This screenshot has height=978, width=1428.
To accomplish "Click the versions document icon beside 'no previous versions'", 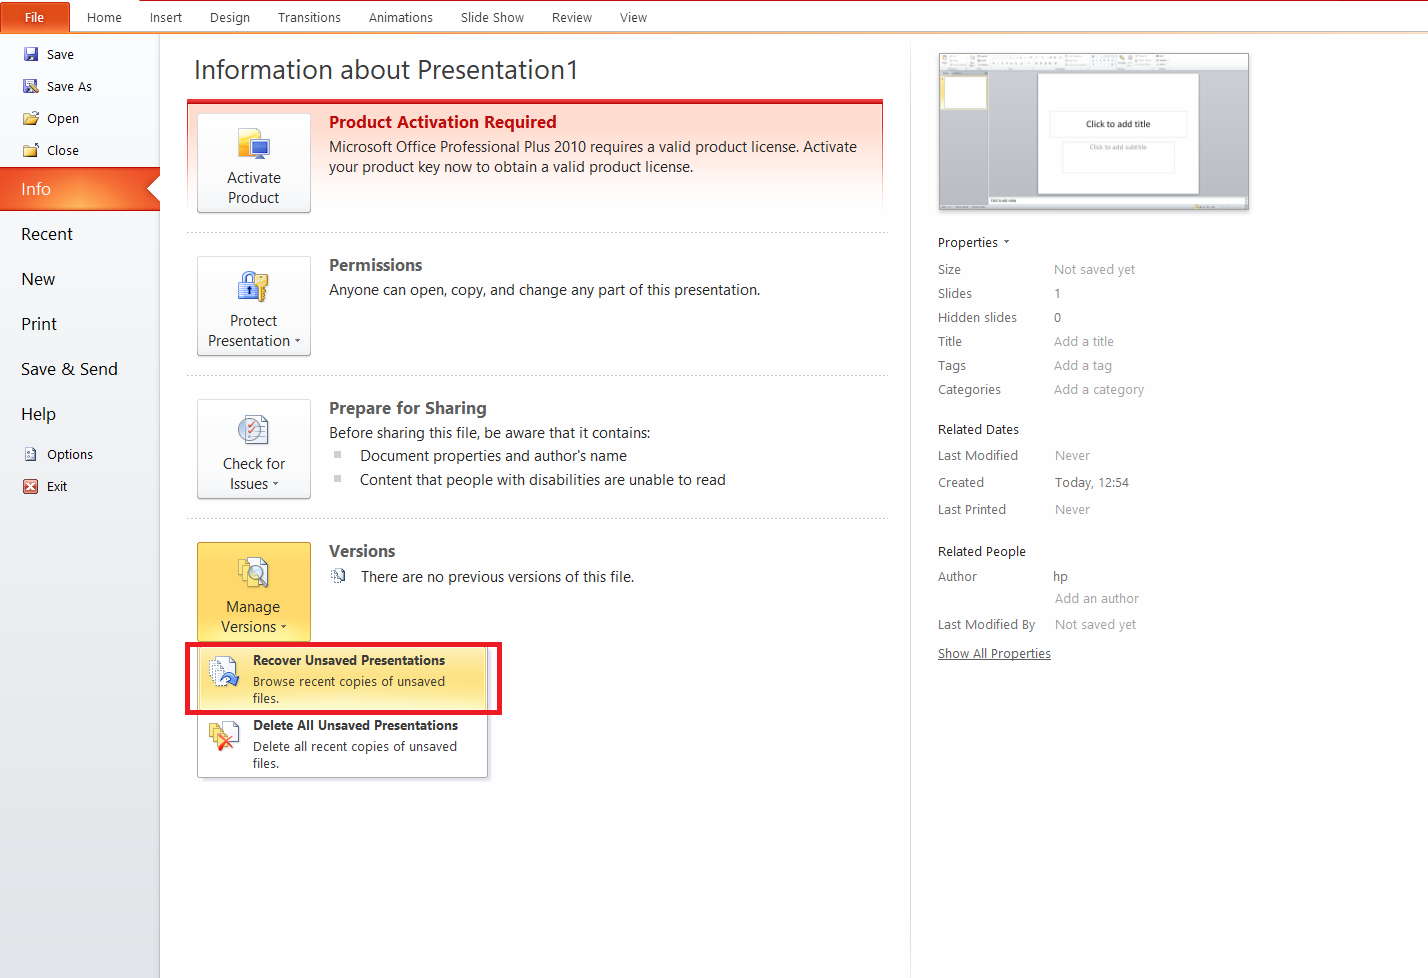I will [x=339, y=576].
